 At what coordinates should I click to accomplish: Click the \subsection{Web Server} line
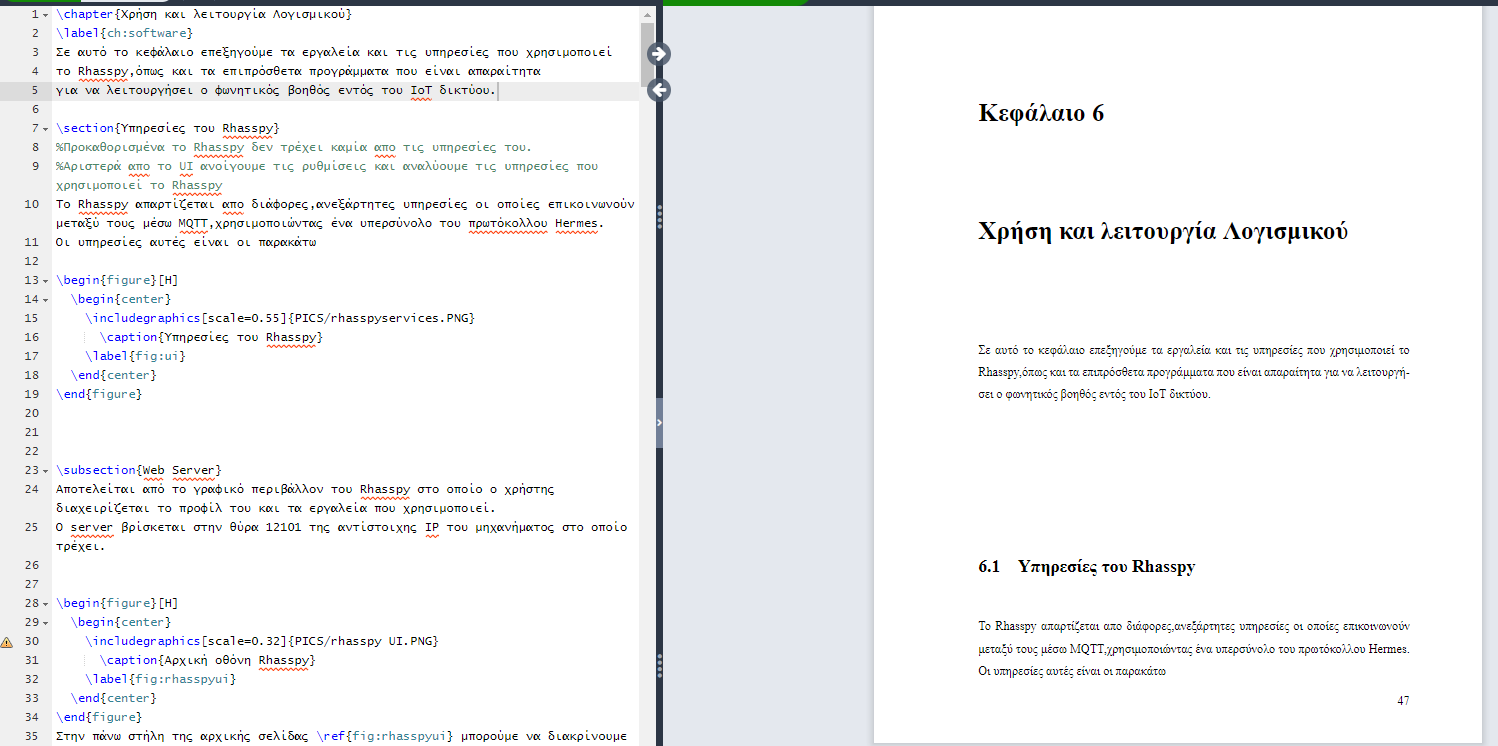139,471
